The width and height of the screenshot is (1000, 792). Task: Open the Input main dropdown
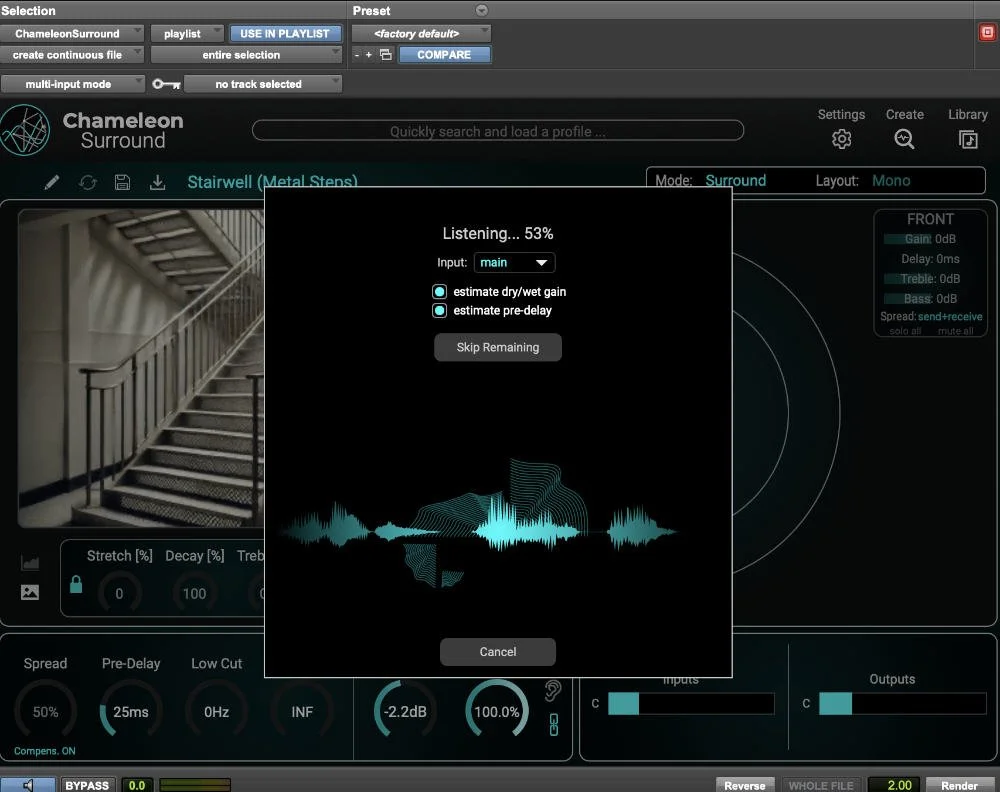pos(514,263)
